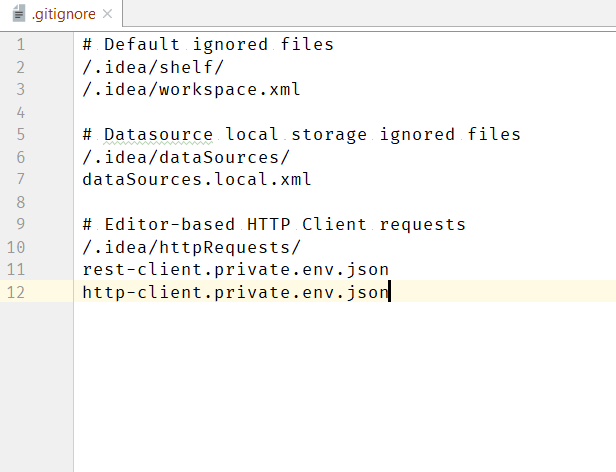
Task: Close the .gitignore editor tab
Action: point(107,14)
